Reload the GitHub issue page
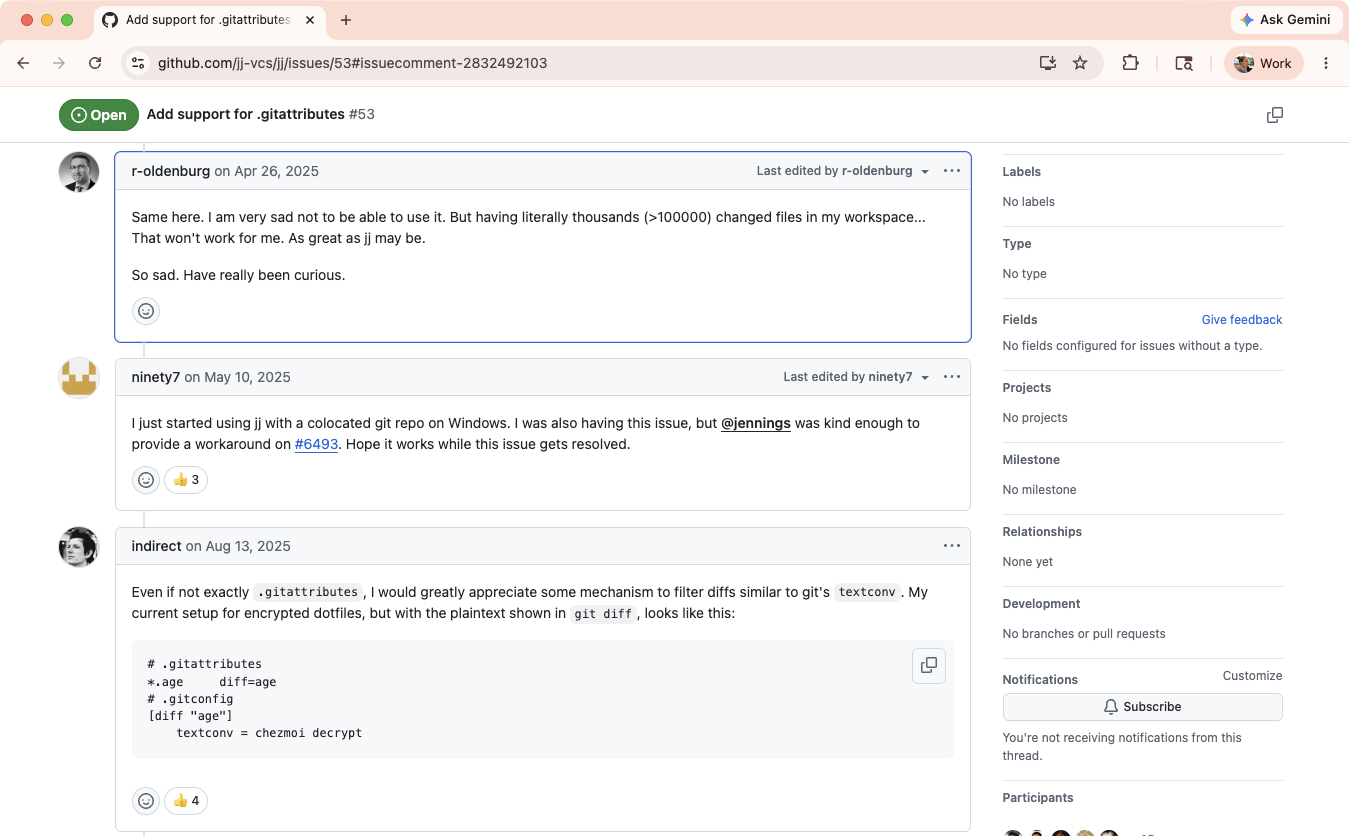 click(95, 63)
